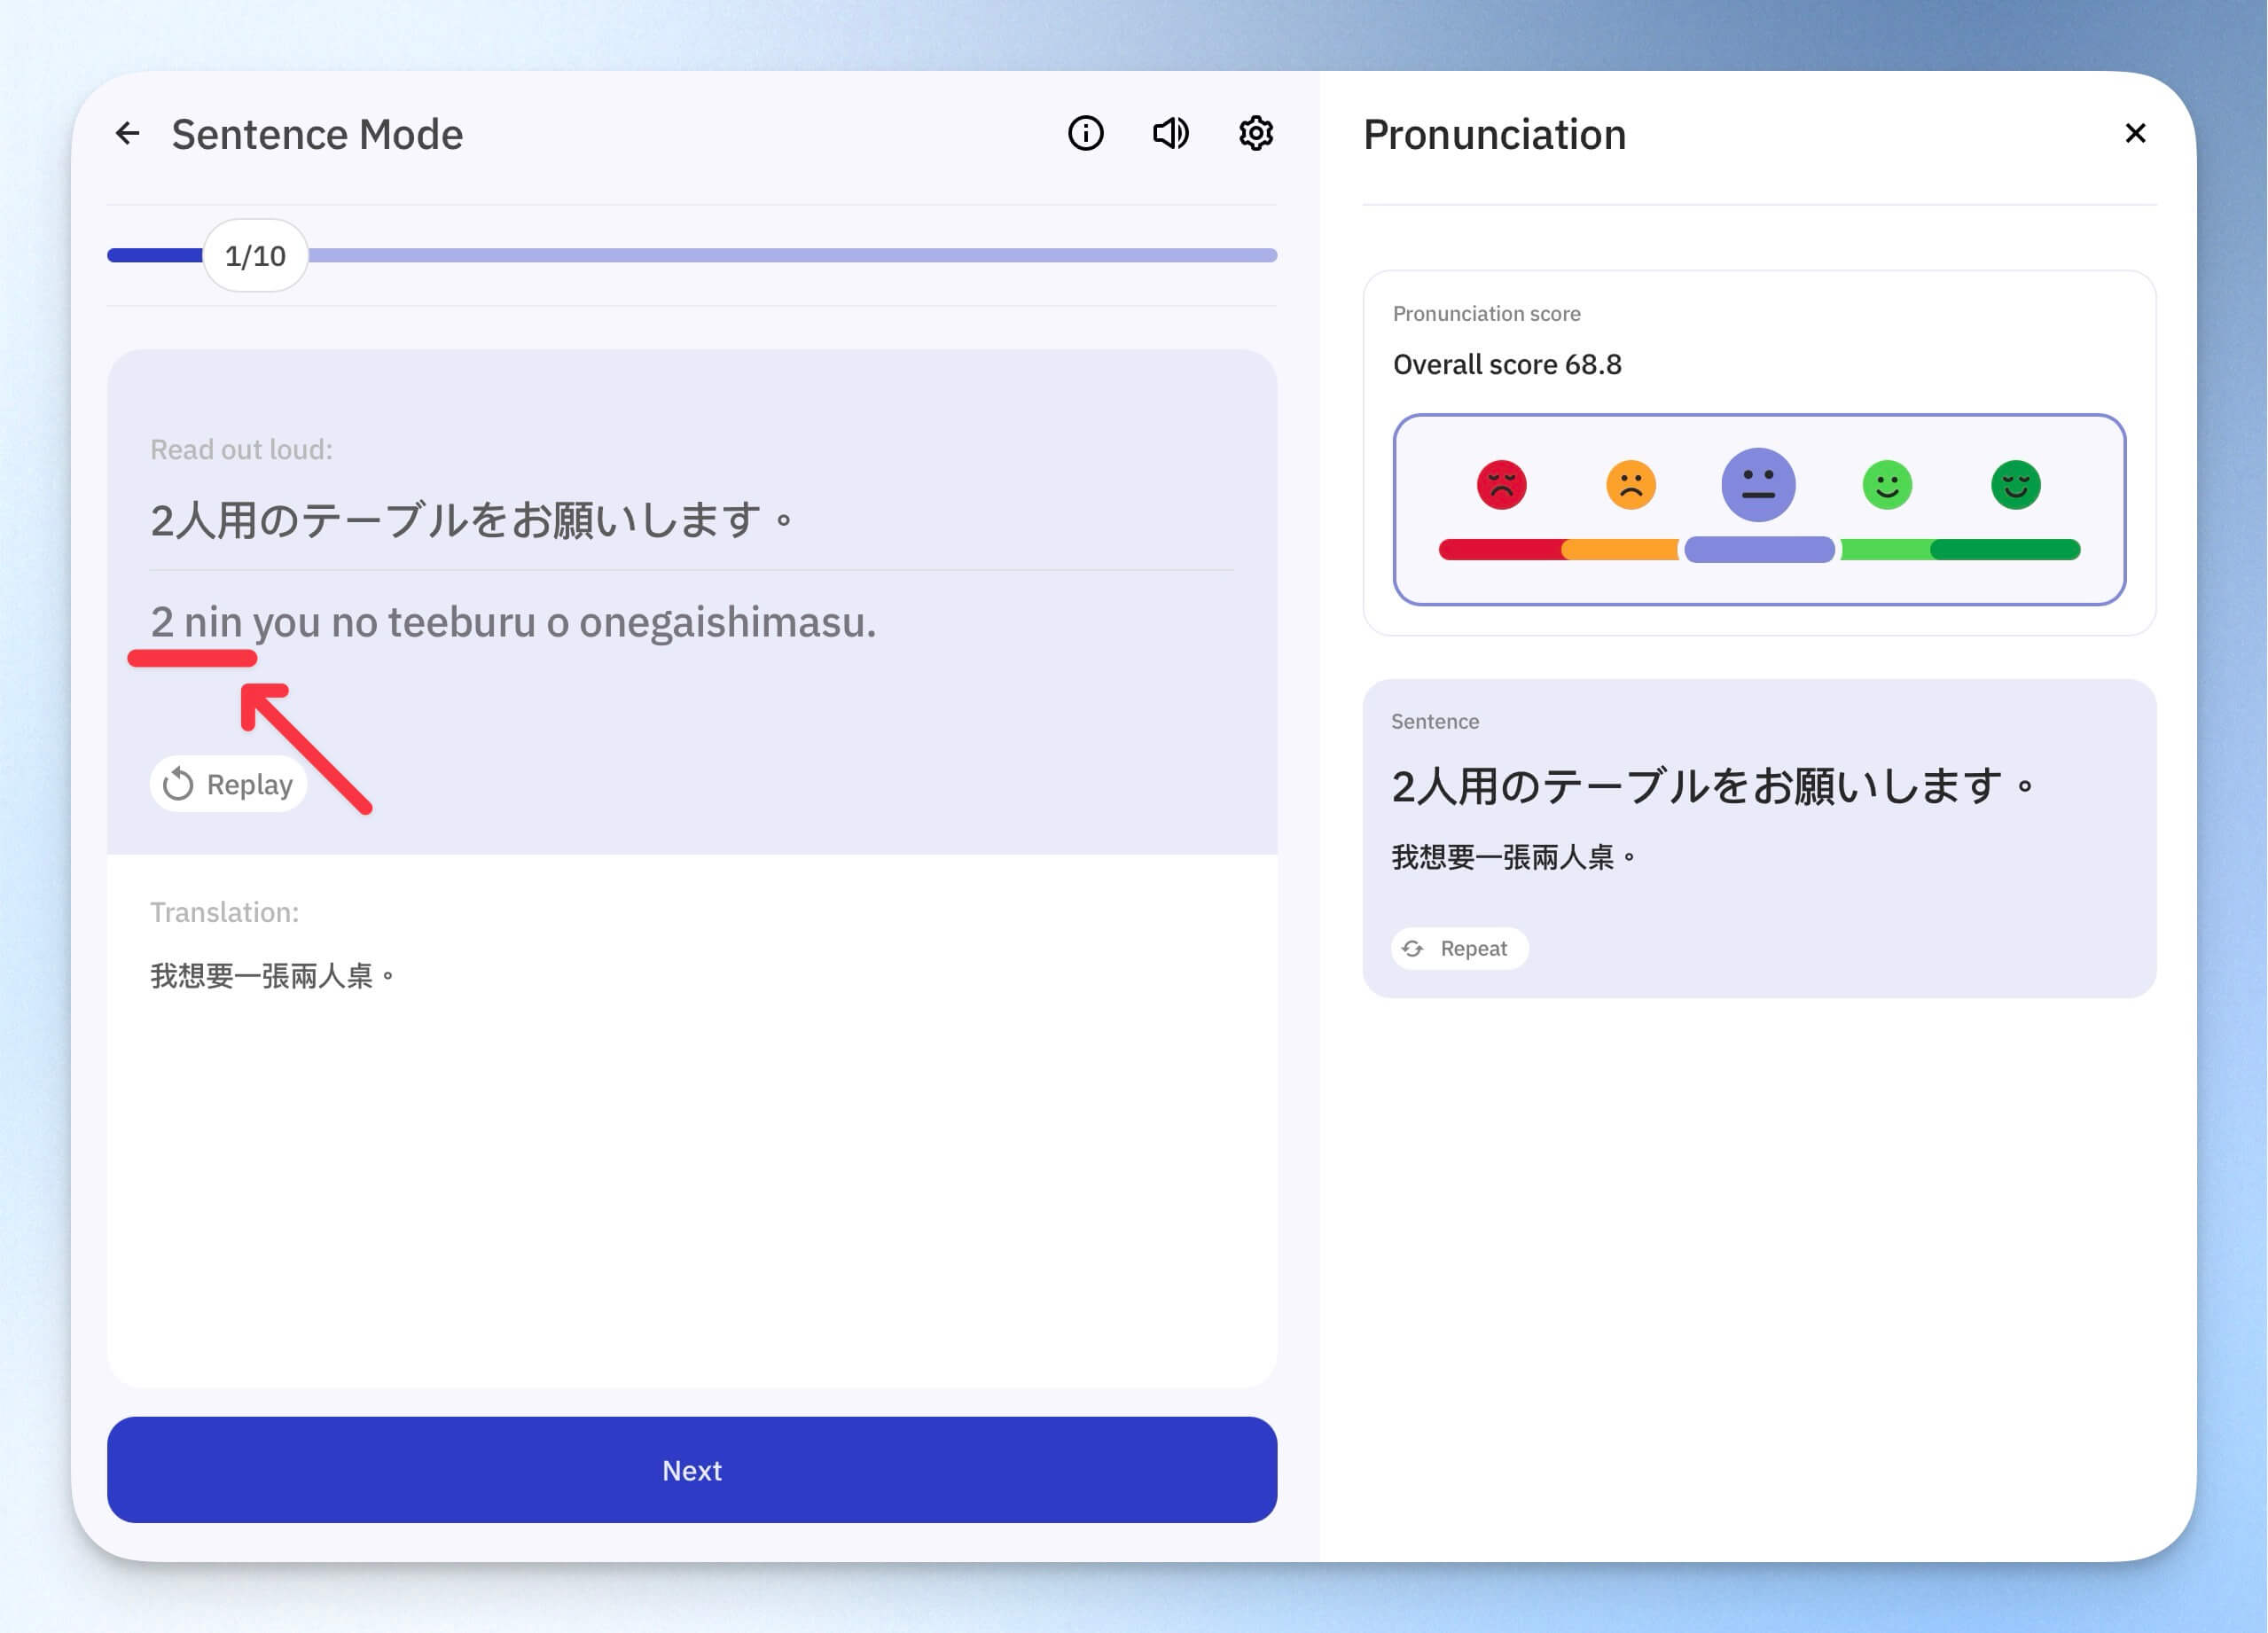Select the dark green happy face
The width and height of the screenshot is (2268, 1633).
[2015, 485]
